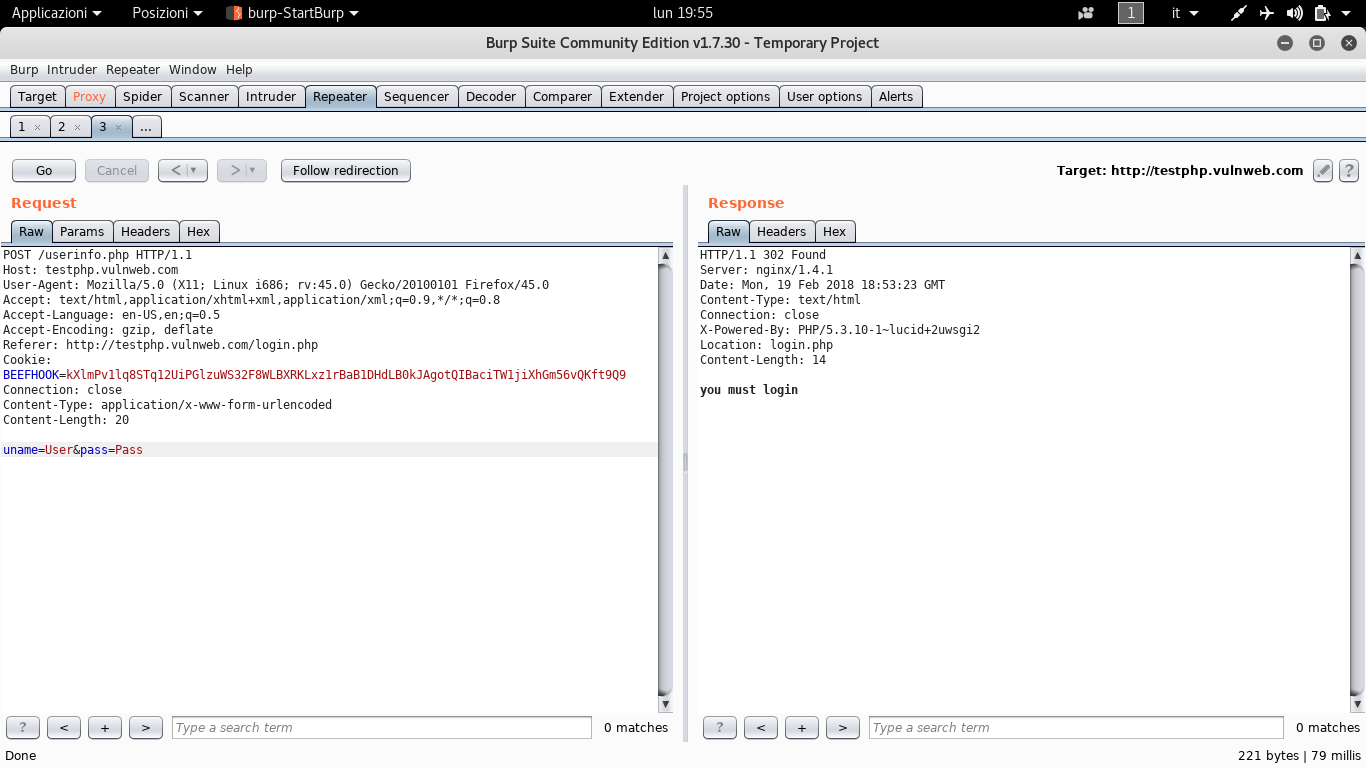Show request Hex view
Screen dimensions: 1366x768
199,231
